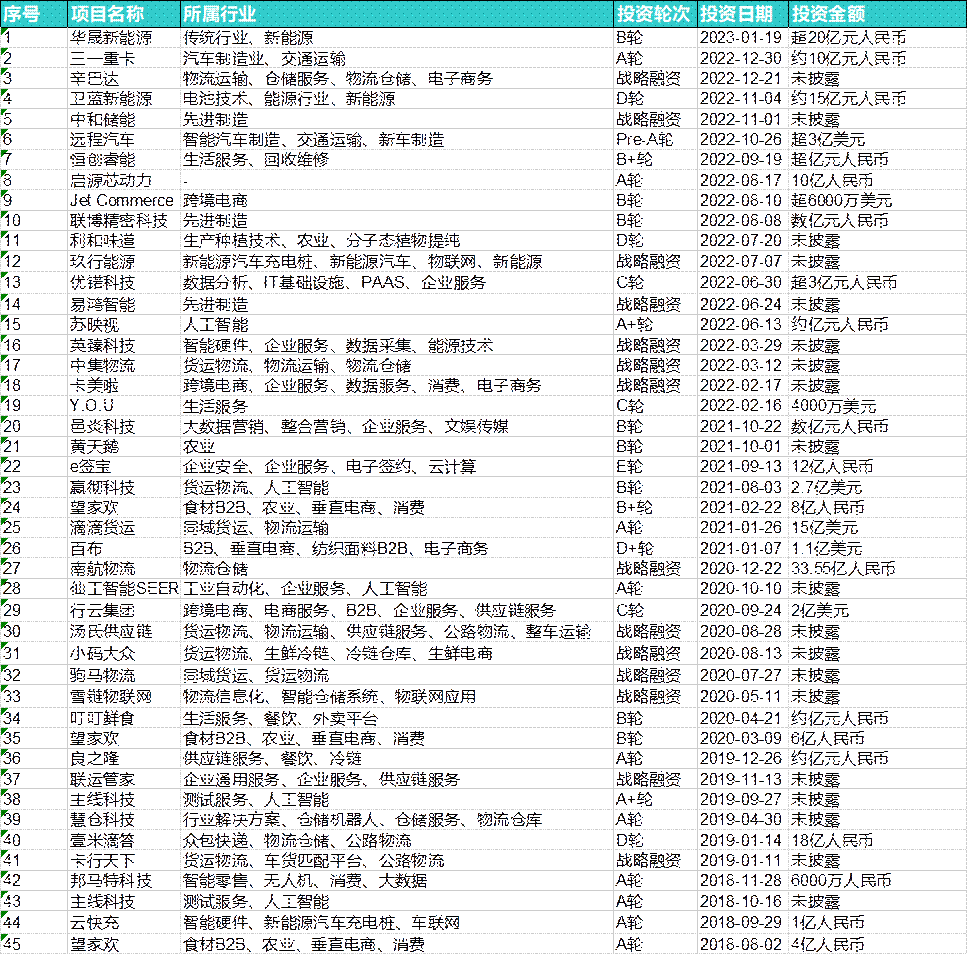Viewport: 968px width, 955px height.
Task: Click the date 2021-09-13
Action: [741, 467]
